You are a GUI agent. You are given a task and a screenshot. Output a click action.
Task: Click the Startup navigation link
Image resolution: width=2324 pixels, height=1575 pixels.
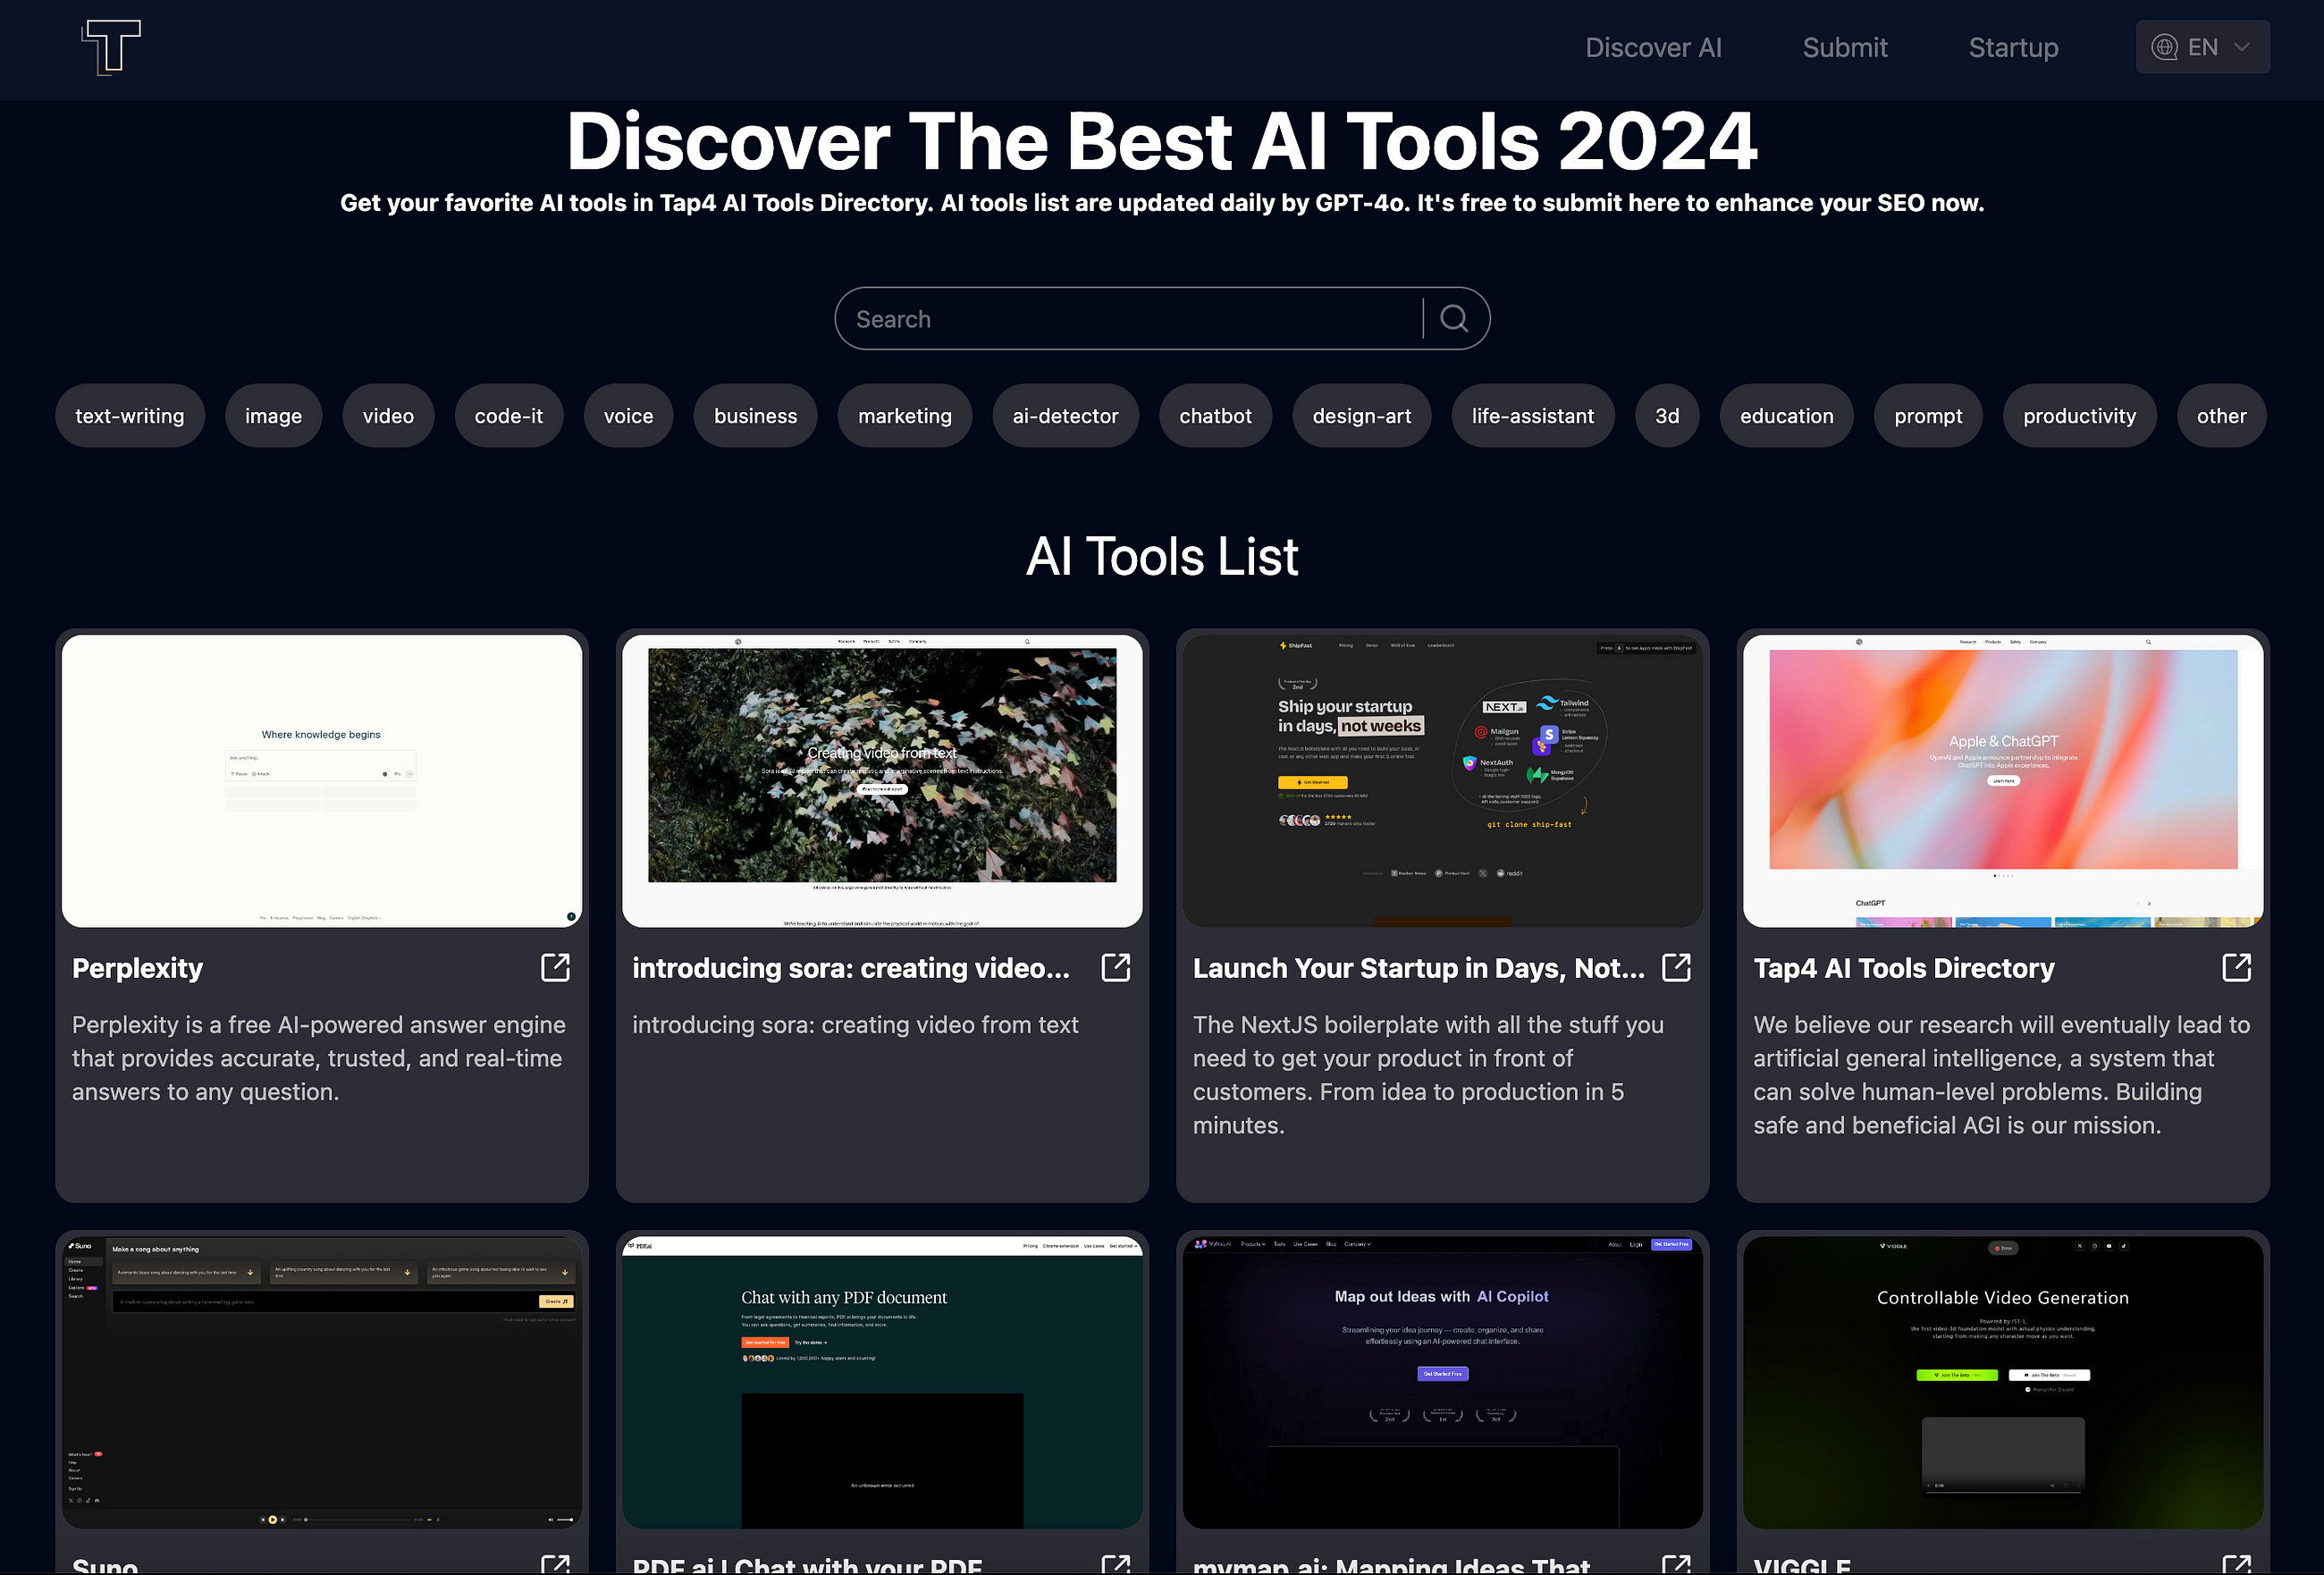(x=2013, y=47)
